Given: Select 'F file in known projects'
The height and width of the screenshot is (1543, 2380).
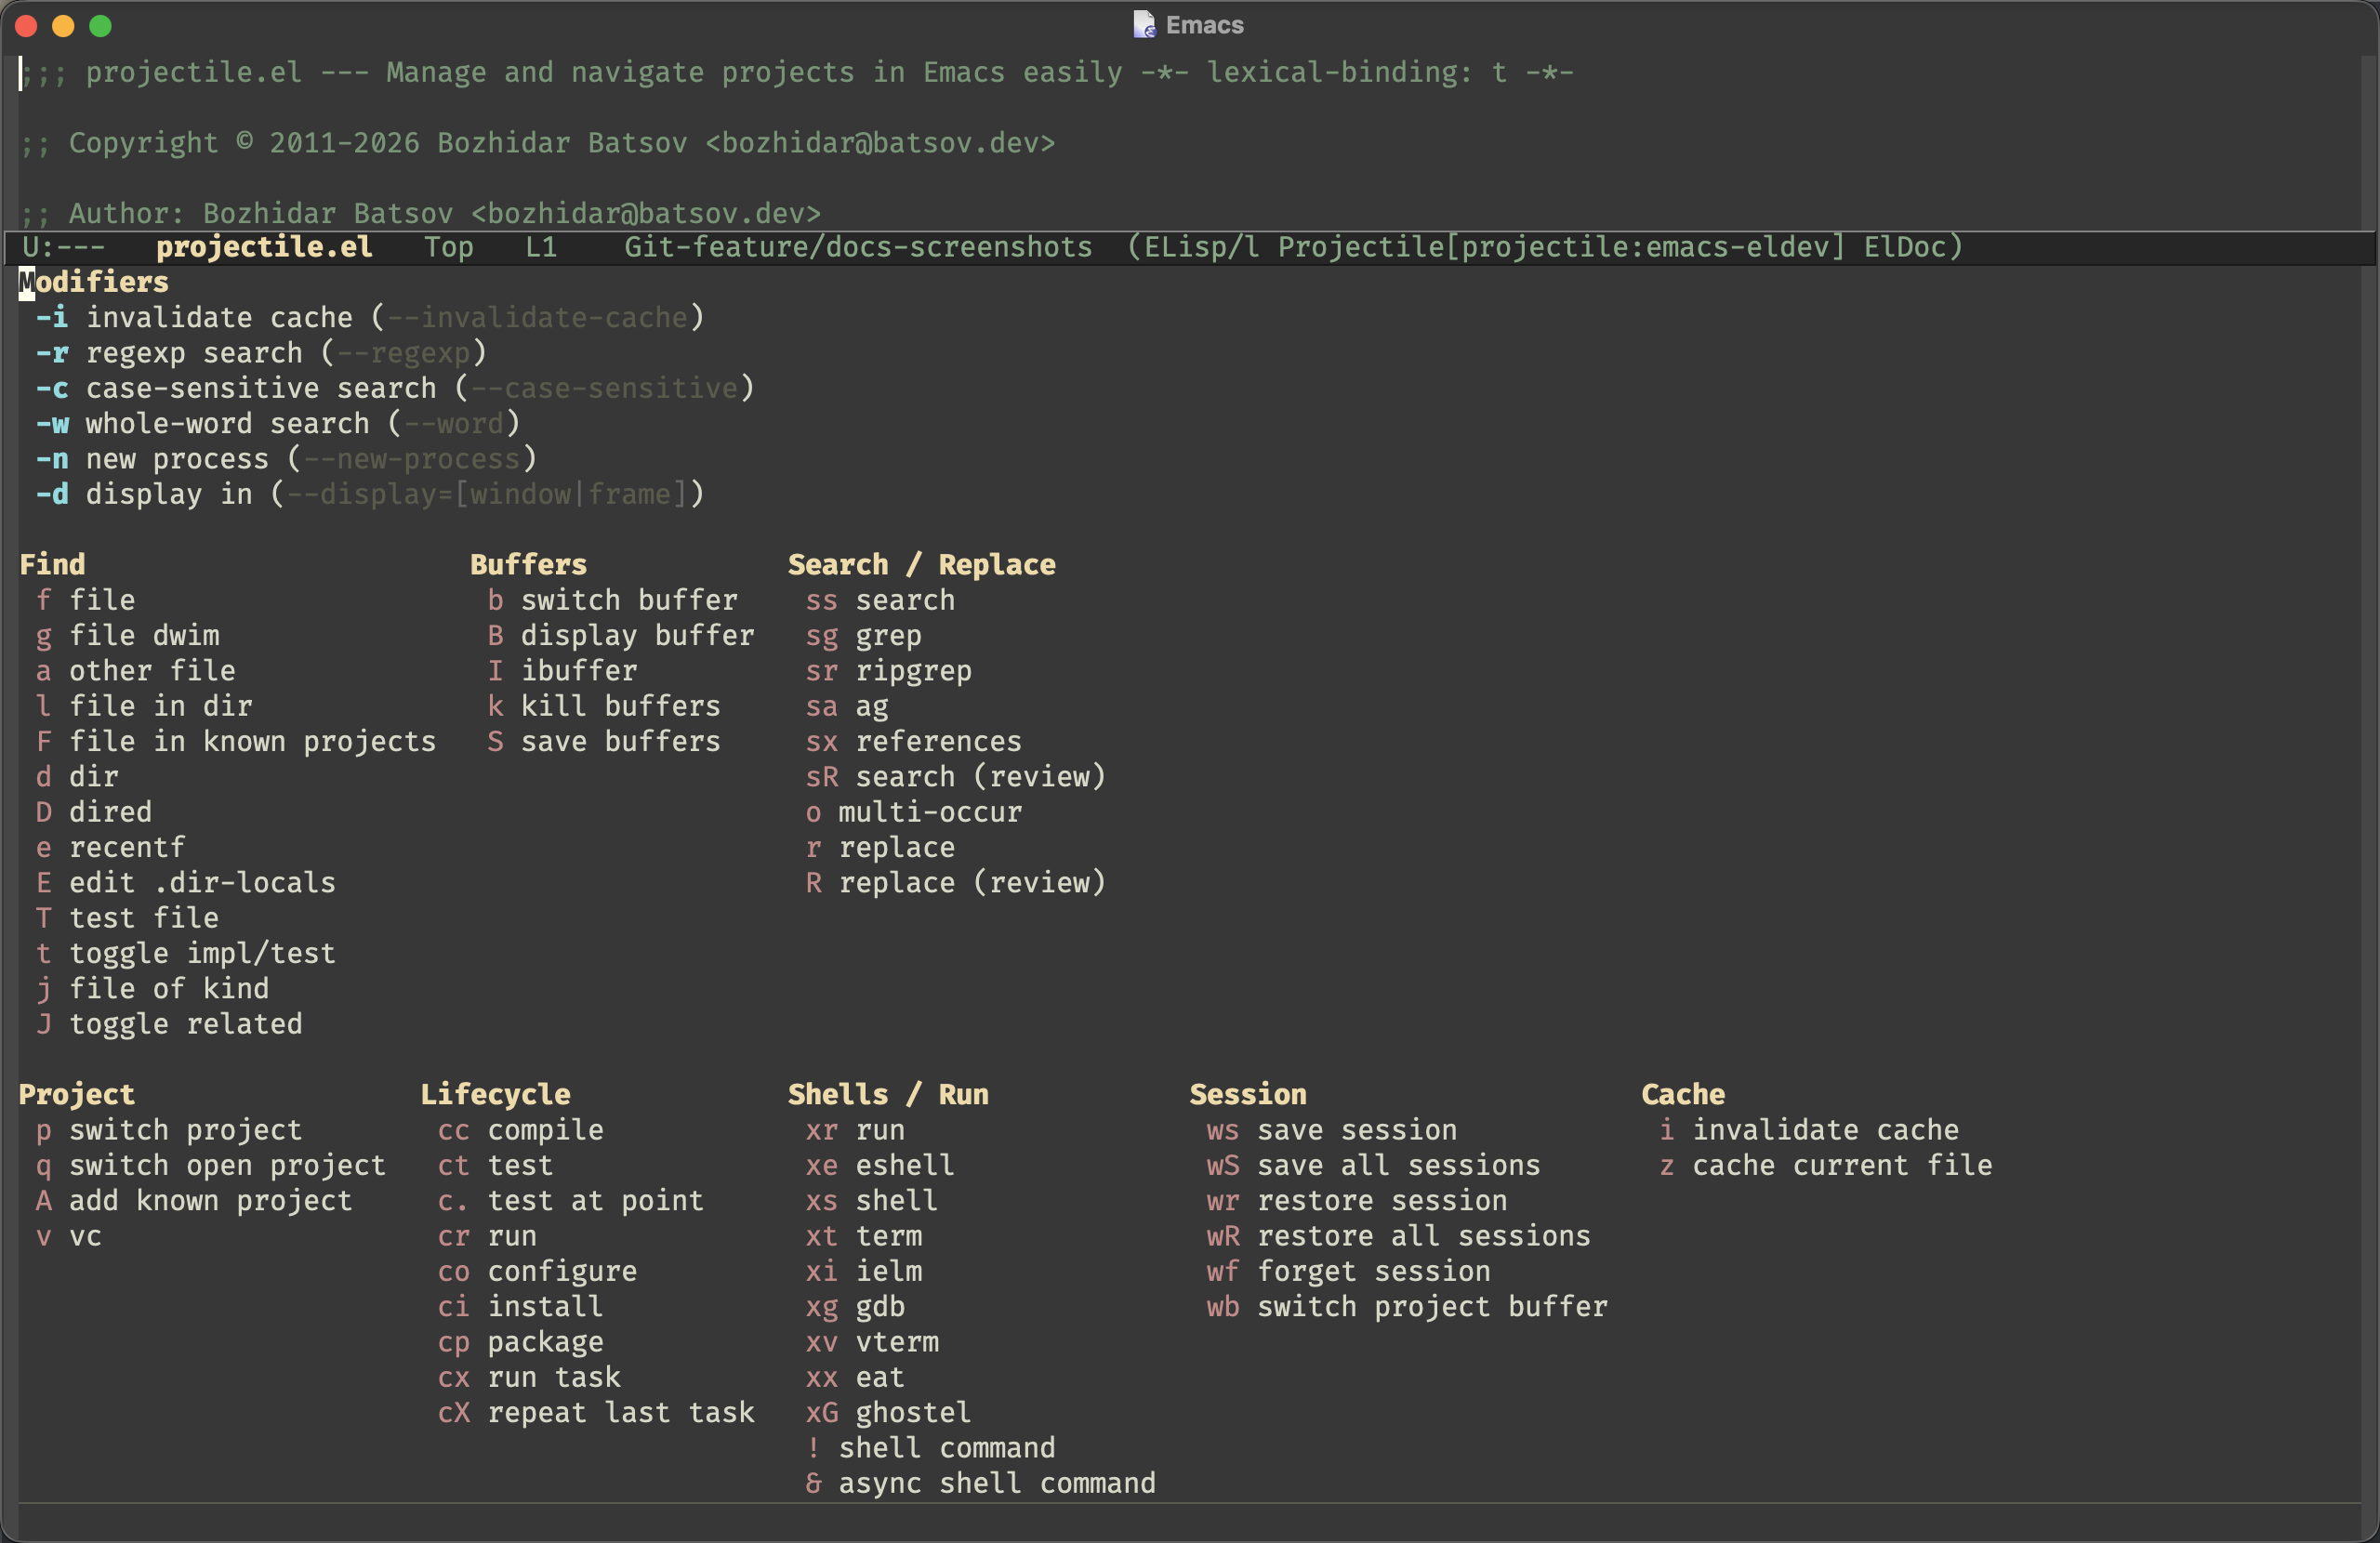Looking at the screenshot, I should point(236,742).
